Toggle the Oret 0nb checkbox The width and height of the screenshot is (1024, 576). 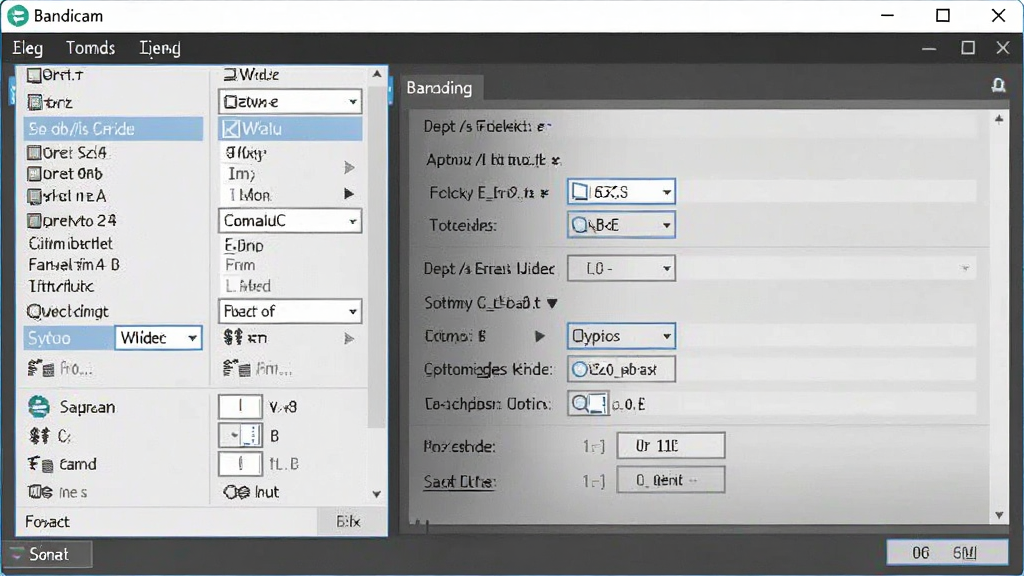(34, 174)
